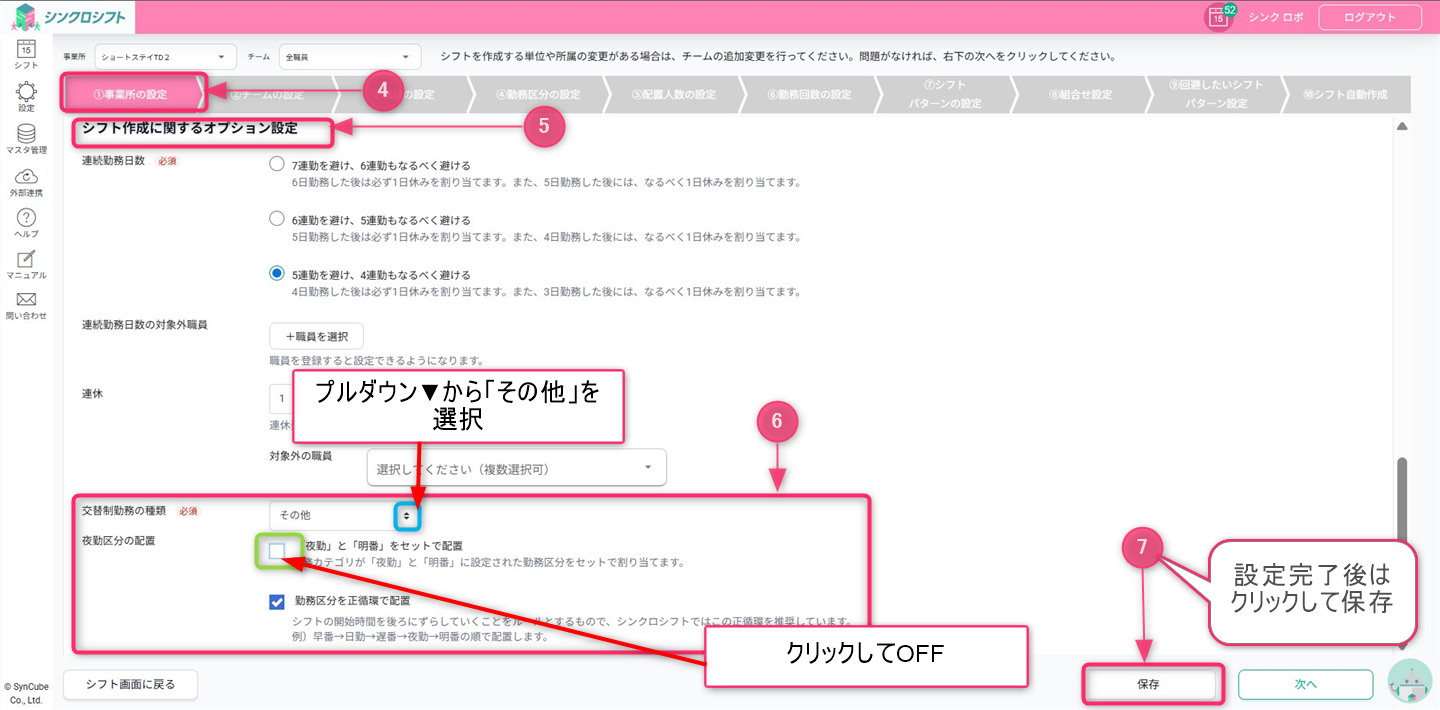Click the notification calendar icon with badge 52
Viewport: 1440px width, 710px height.
[x=1218, y=17]
